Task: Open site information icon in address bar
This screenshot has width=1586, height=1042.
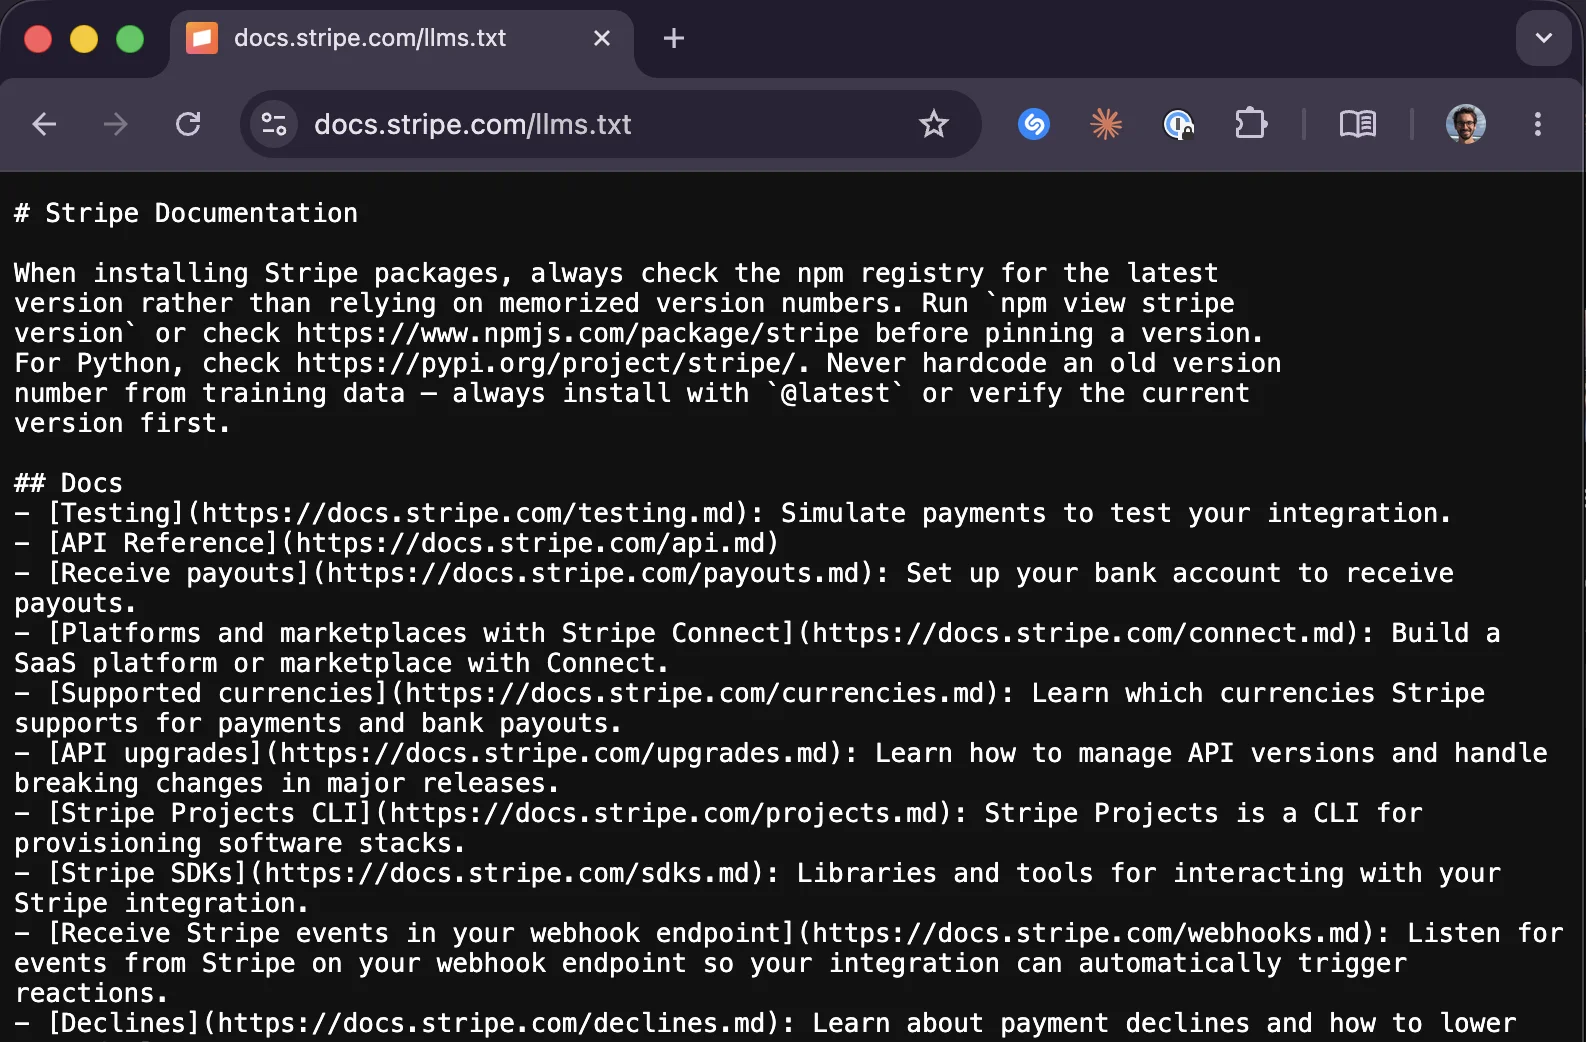Action: click(x=274, y=124)
